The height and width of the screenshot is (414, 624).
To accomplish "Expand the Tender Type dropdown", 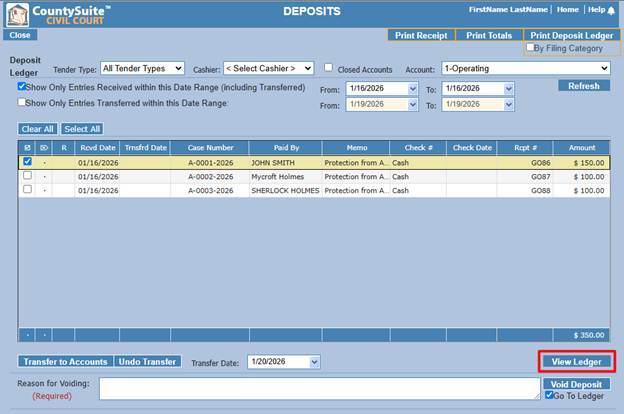I will (142, 68).
